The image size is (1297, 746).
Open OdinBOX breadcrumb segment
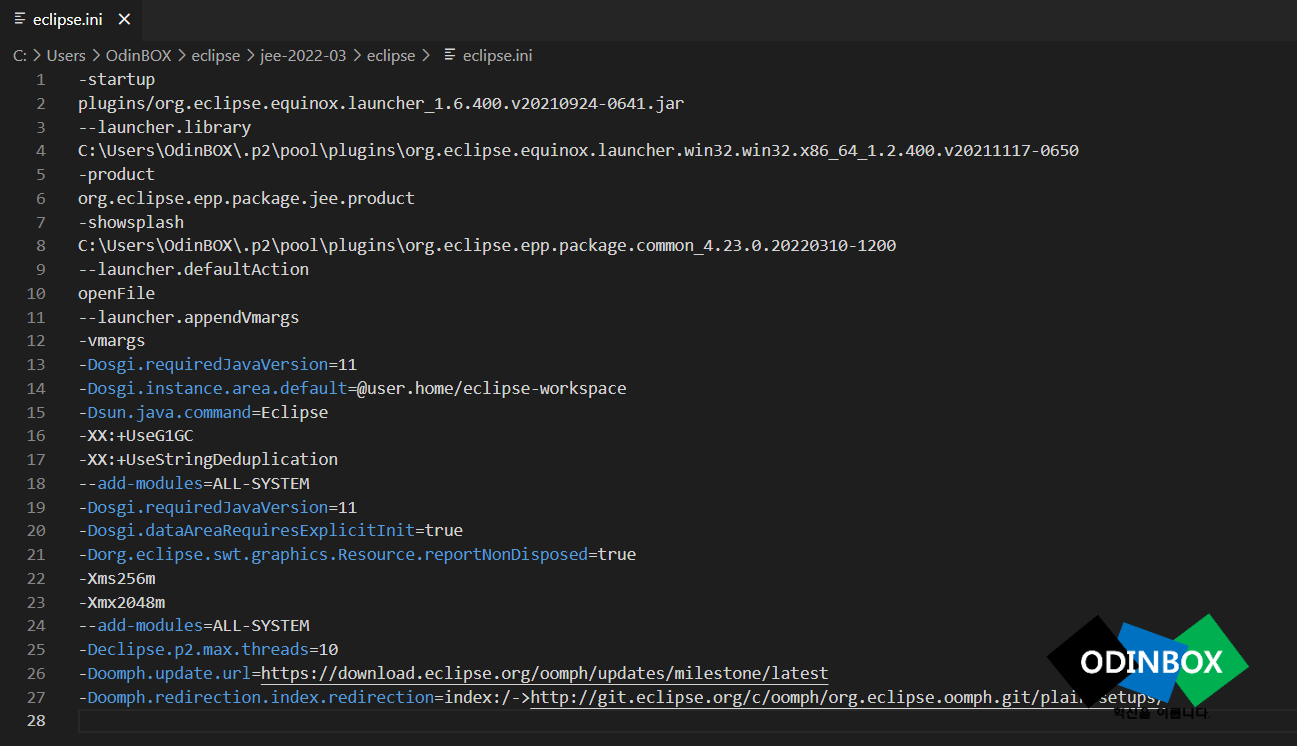coord(139,56)
